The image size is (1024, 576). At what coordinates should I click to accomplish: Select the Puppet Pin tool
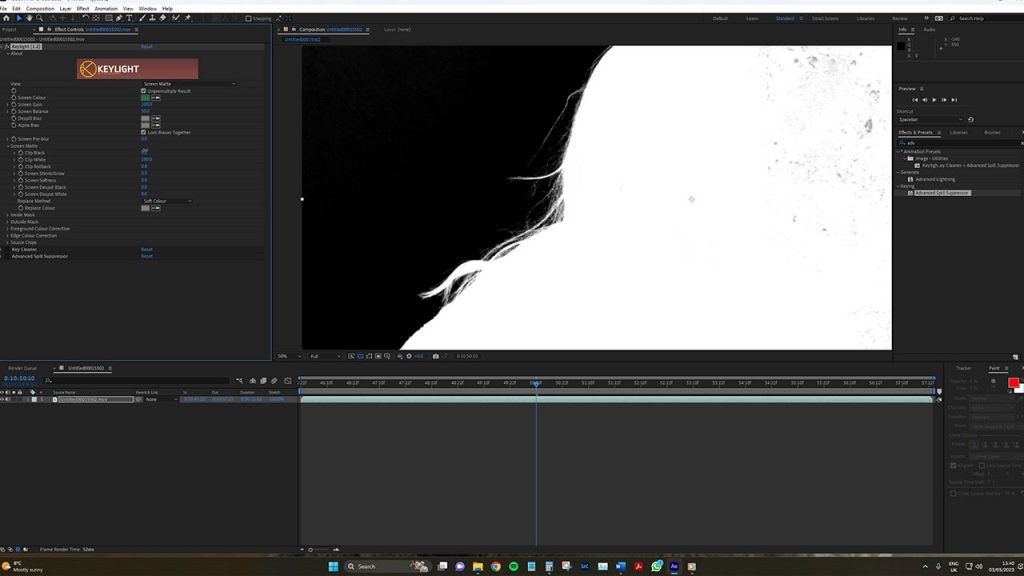(x=187, y=18)
